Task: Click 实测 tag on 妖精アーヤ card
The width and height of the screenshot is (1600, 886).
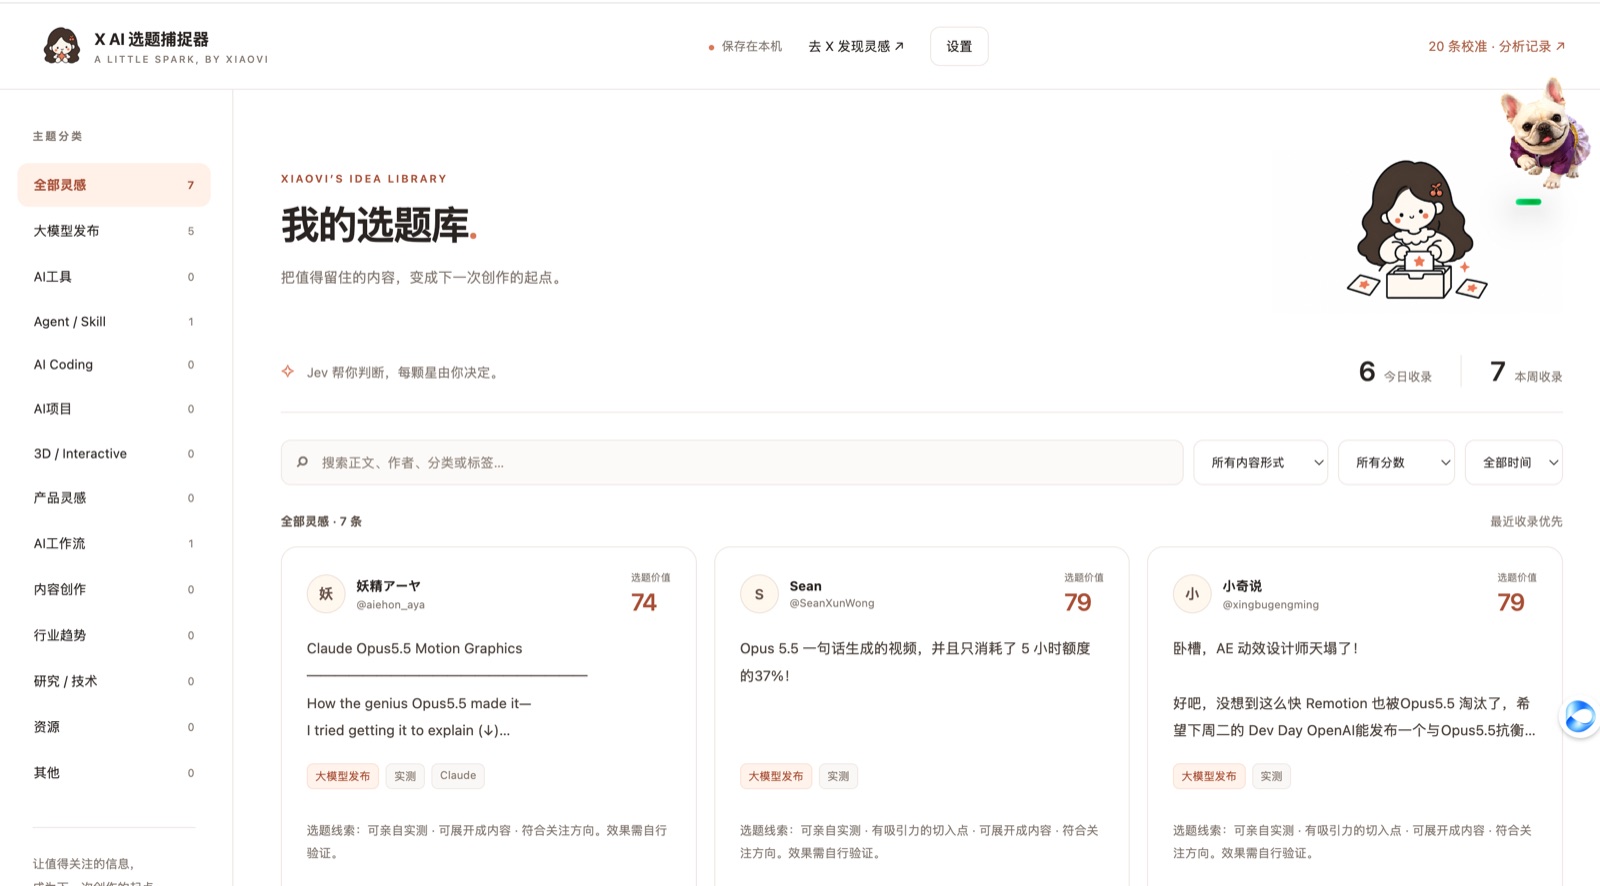Action: point(405,776)
